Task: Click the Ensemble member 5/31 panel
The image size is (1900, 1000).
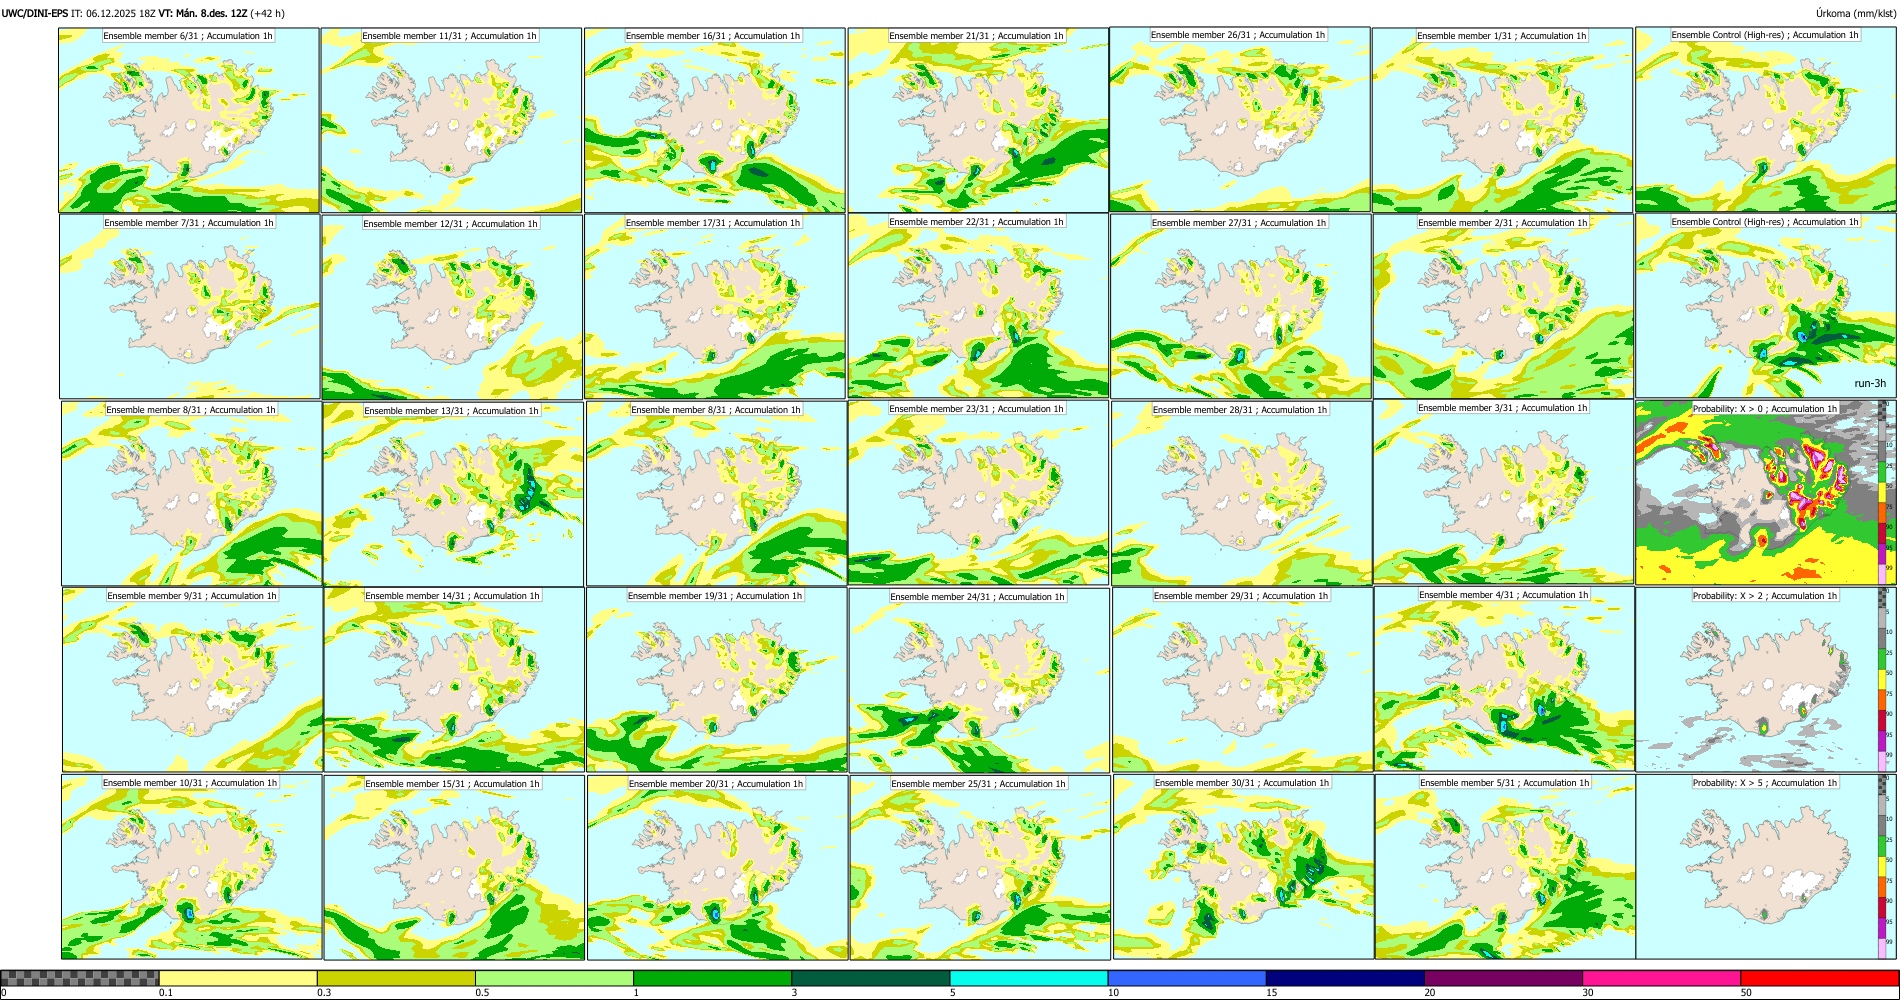Action: pyautogui.click(x=1505, y=867)
